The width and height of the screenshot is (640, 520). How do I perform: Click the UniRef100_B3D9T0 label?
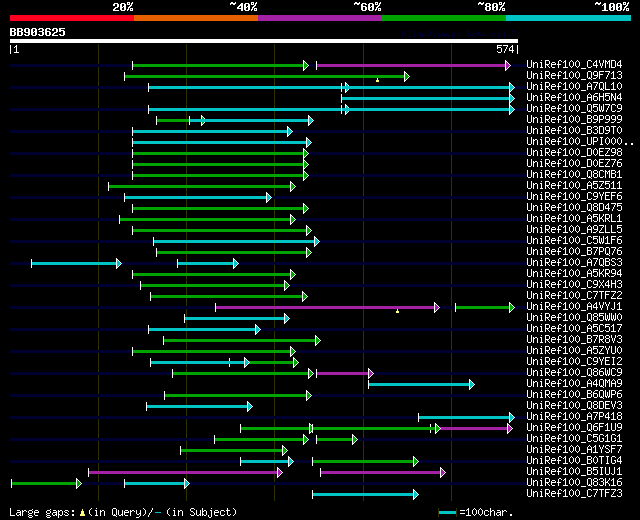point(574,131)
